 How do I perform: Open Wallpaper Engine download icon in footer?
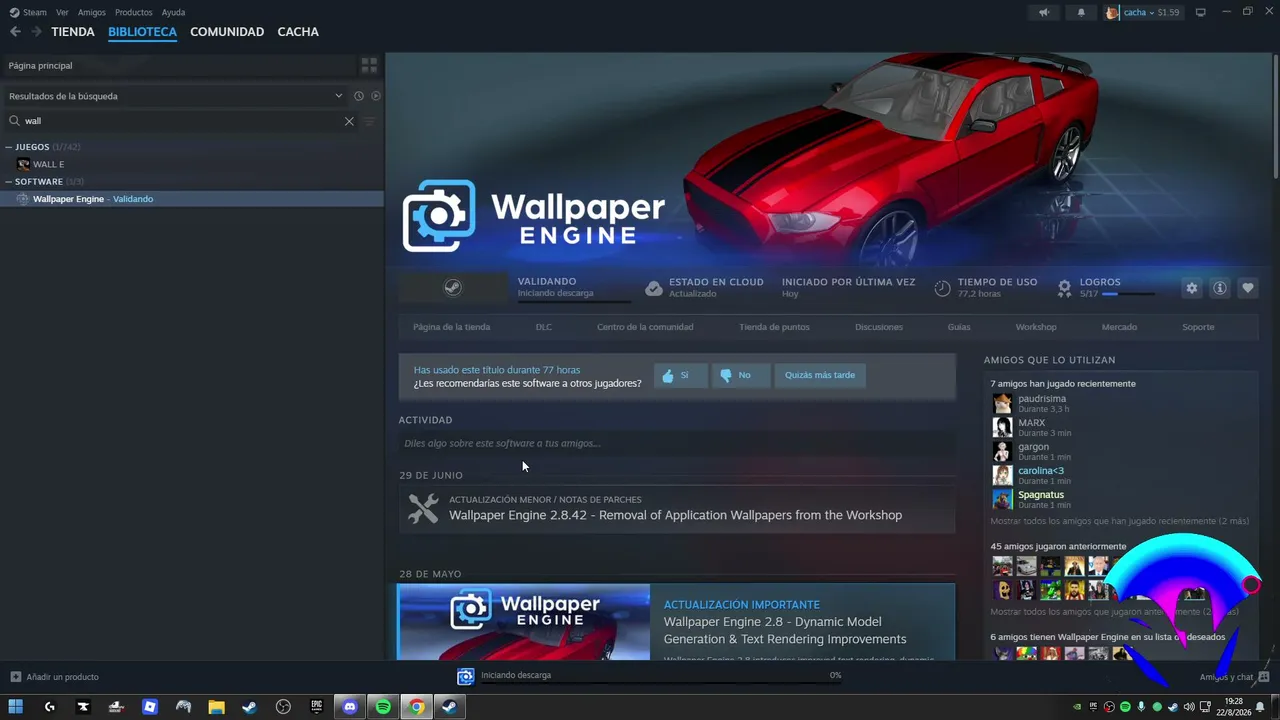coord(465,677)
